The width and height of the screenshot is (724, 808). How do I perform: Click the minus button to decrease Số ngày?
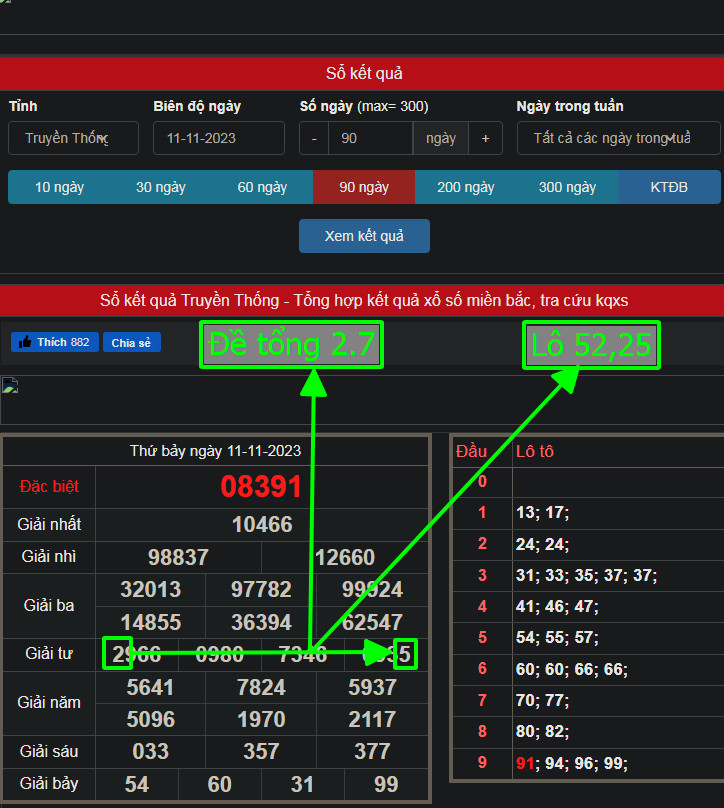[x=314, y=139]
